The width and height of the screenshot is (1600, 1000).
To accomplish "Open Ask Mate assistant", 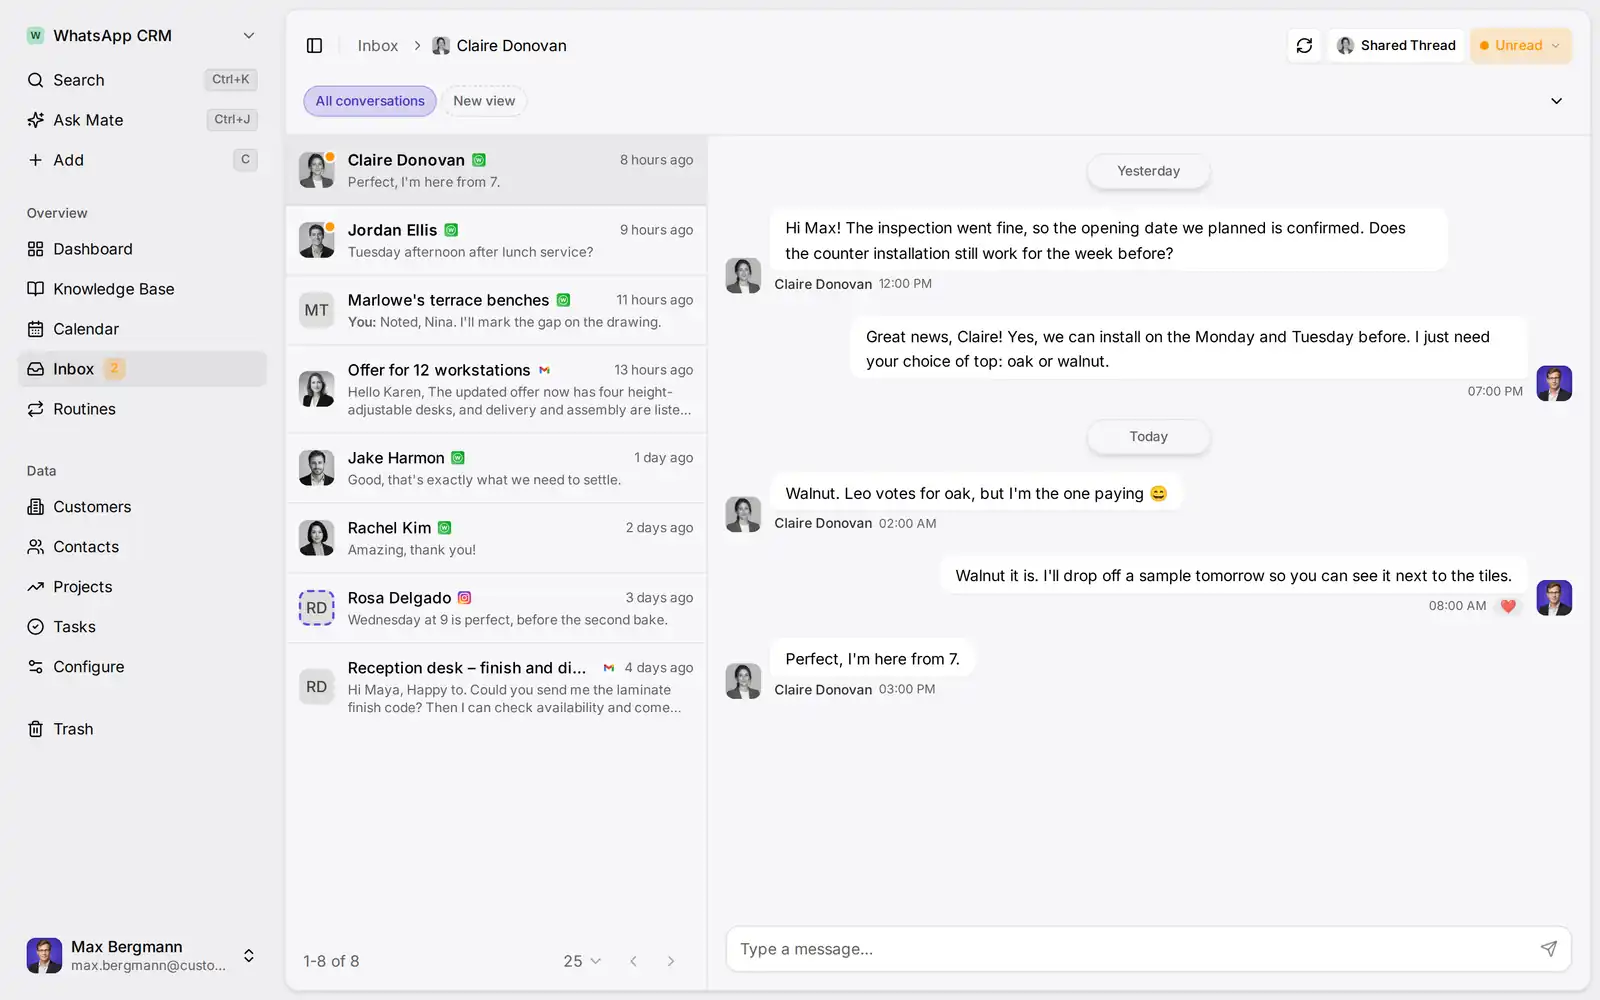I will coord(141,120).
